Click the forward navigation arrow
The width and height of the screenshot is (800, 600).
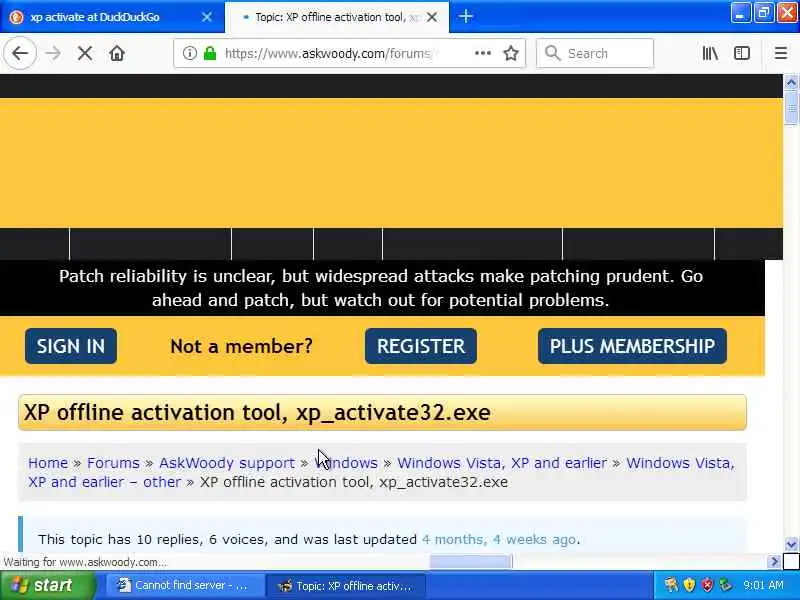coord(53,53)
